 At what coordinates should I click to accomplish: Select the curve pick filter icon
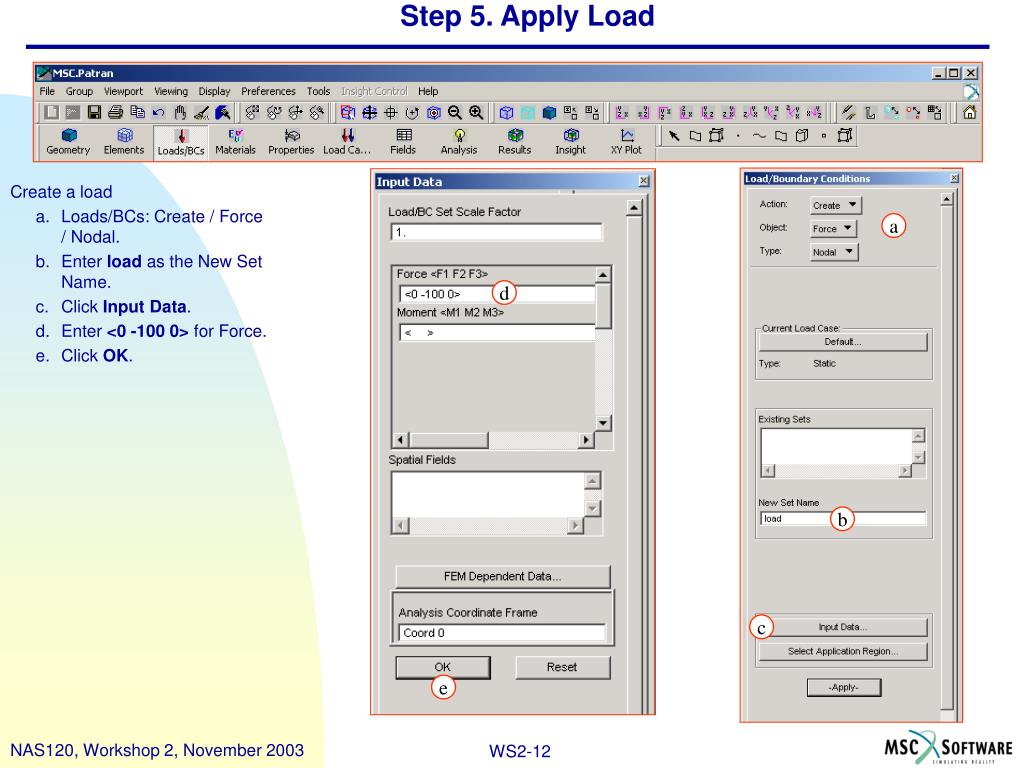pos(759,136)
